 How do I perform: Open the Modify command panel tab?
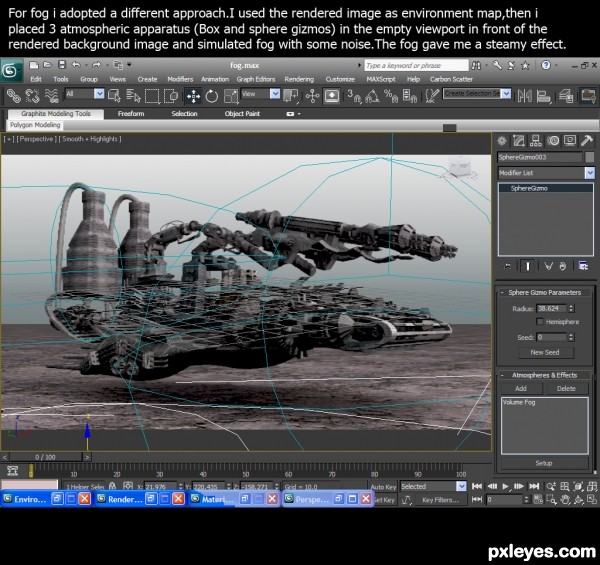pos(519,141)
